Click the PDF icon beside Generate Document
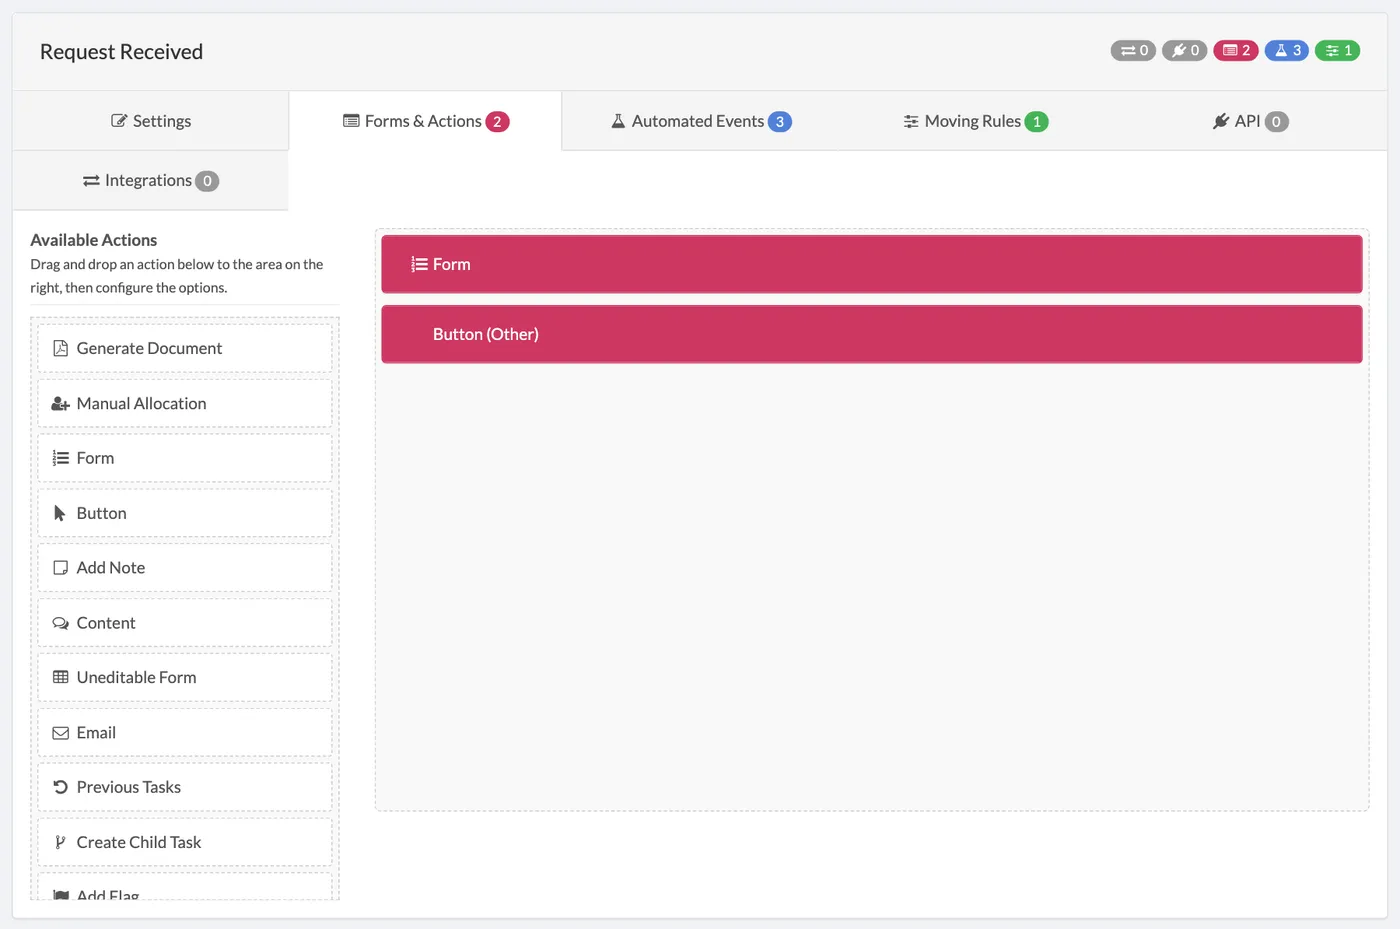Viewport: 1400px width, 929px height. click(x=60, y=348)
